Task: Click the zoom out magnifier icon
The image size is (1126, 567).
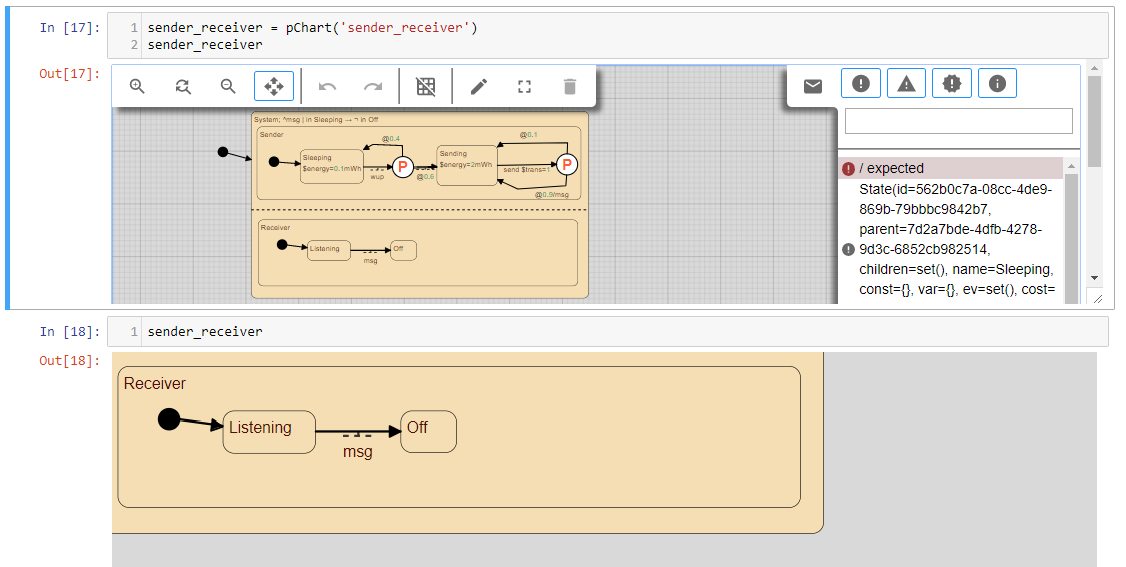Action: 228,87
